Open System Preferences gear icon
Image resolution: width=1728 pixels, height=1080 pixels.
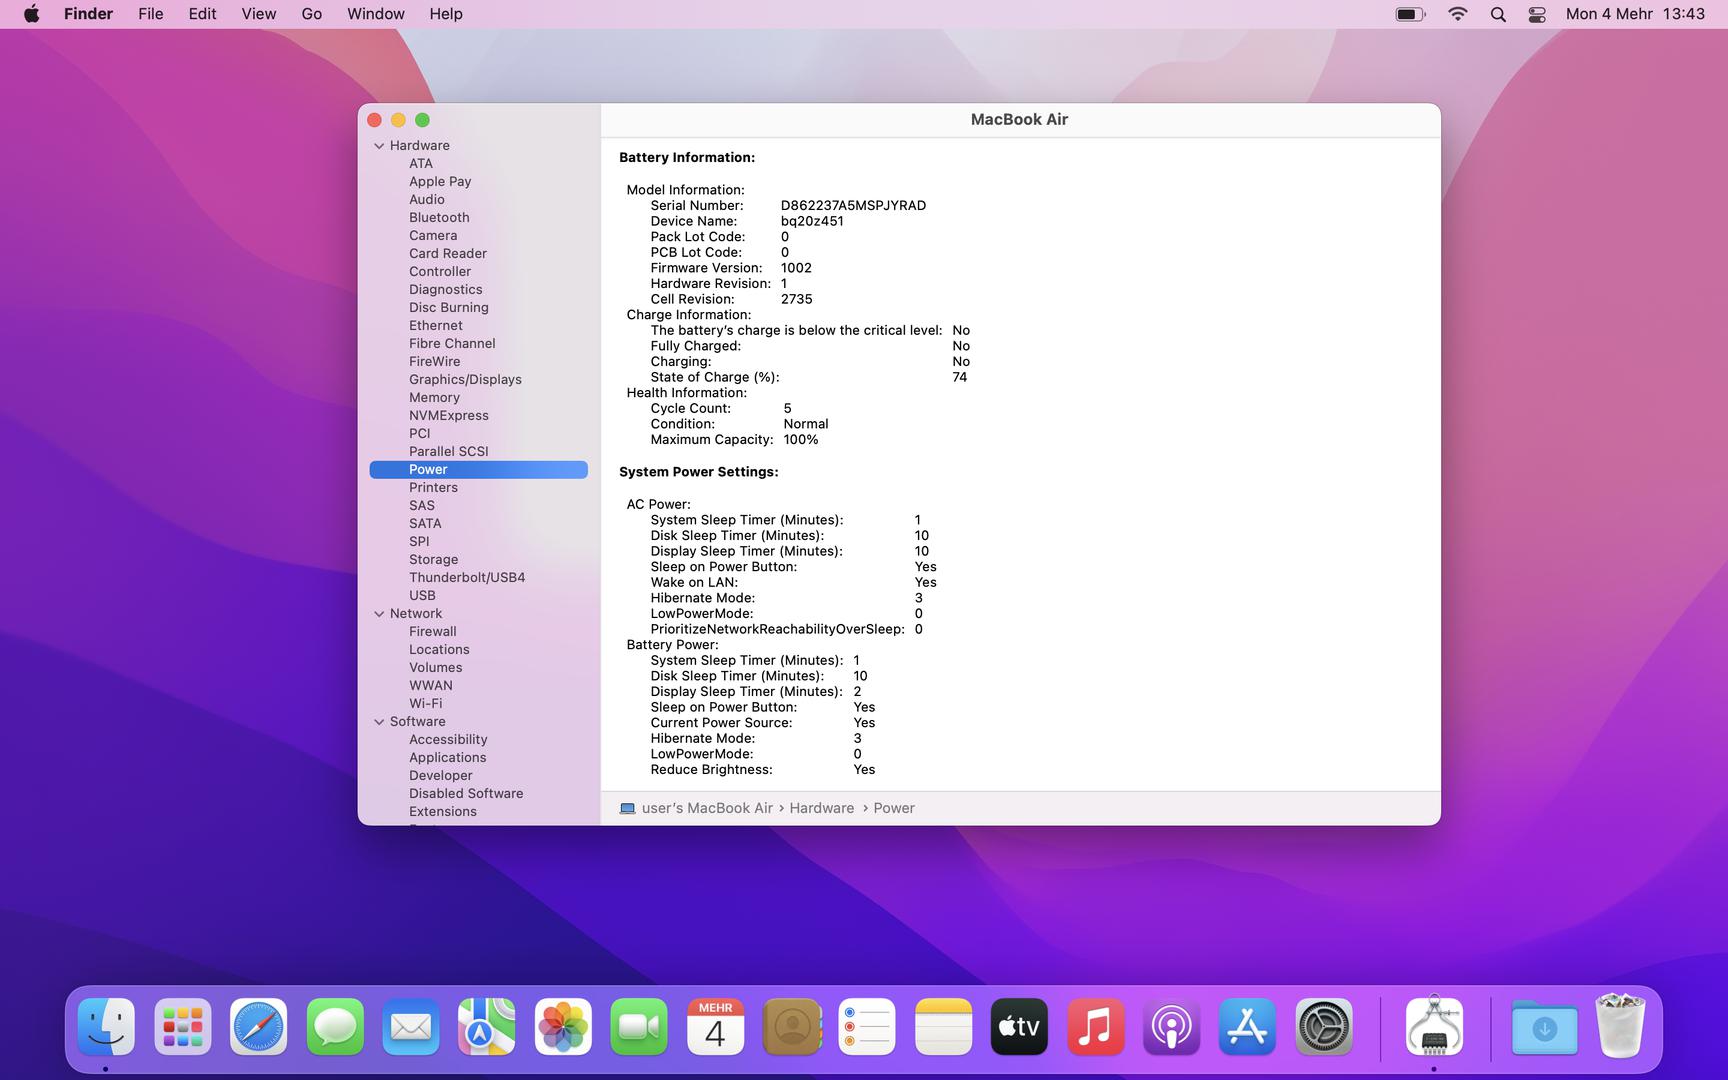1324,1027
